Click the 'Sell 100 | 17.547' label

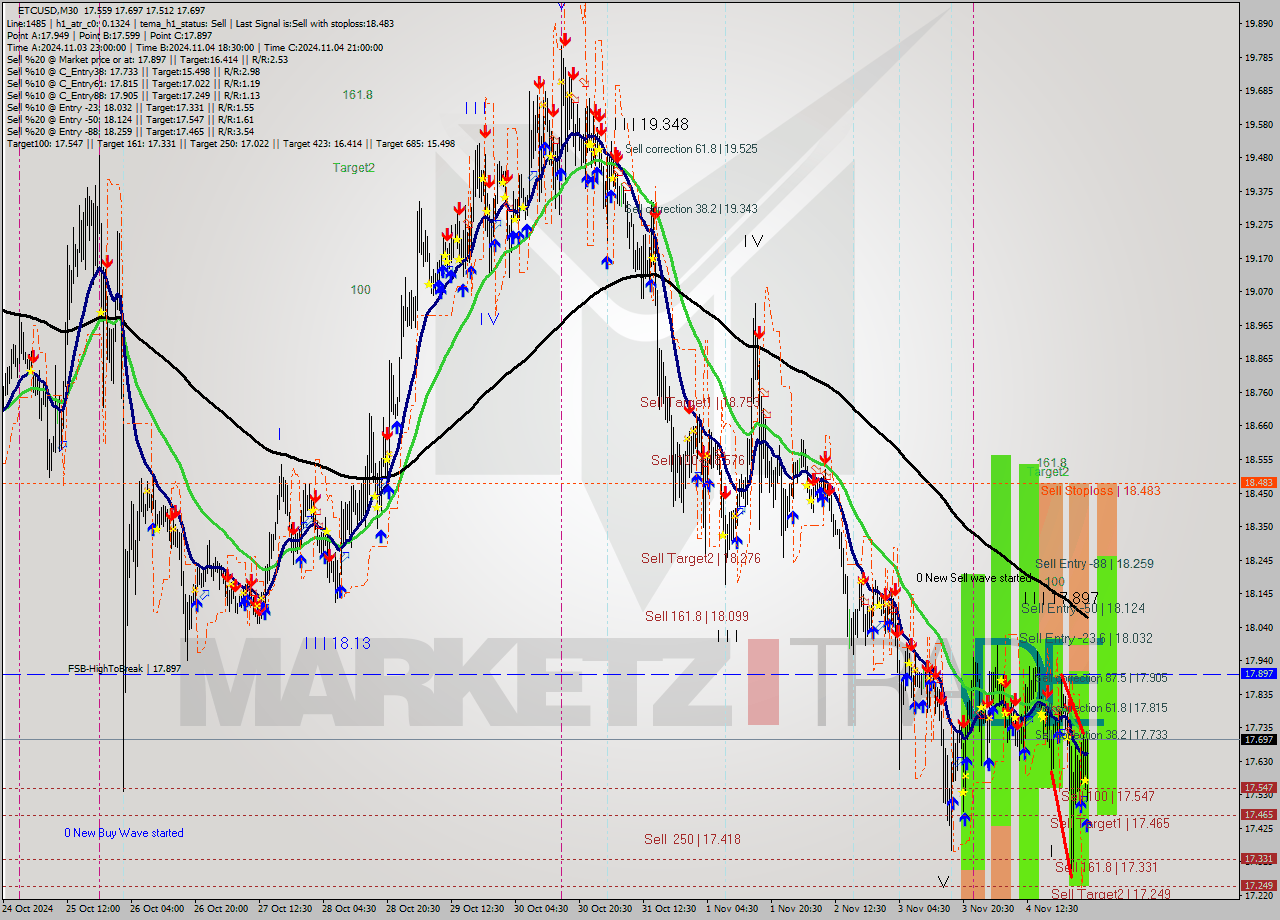[x=1108, y=796]
